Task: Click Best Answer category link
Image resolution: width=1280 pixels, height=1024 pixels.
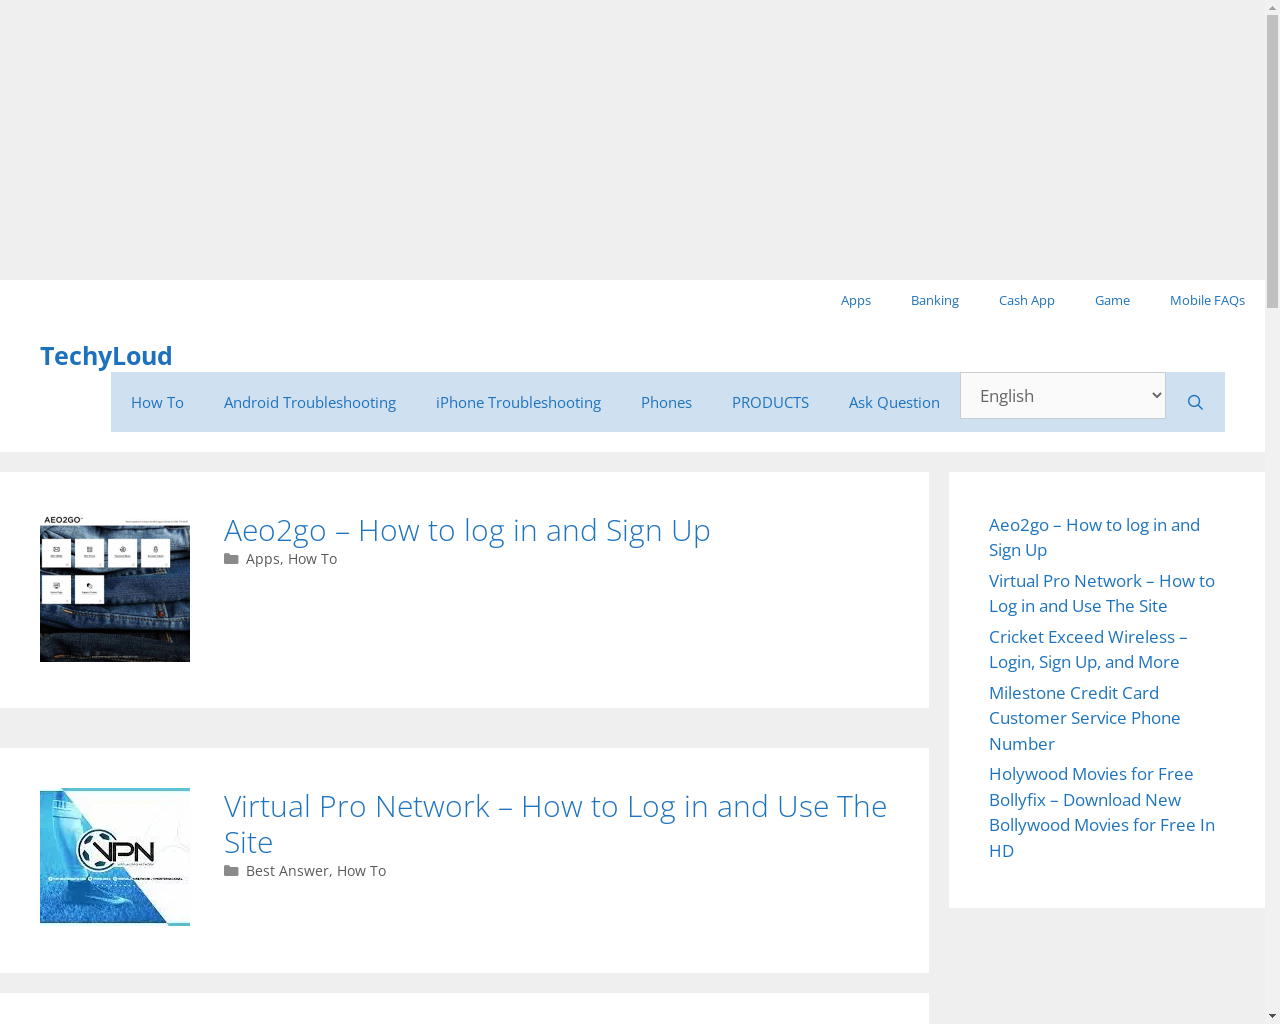Action: [287, 871]
